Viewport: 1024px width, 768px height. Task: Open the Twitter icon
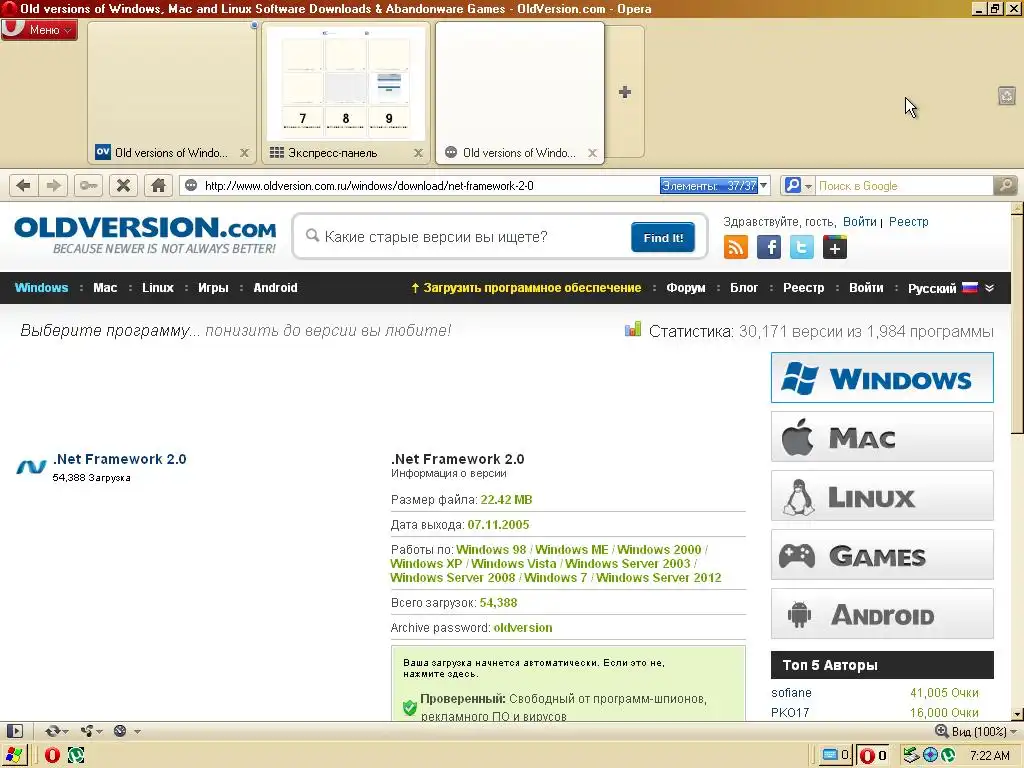click(801, 248)
